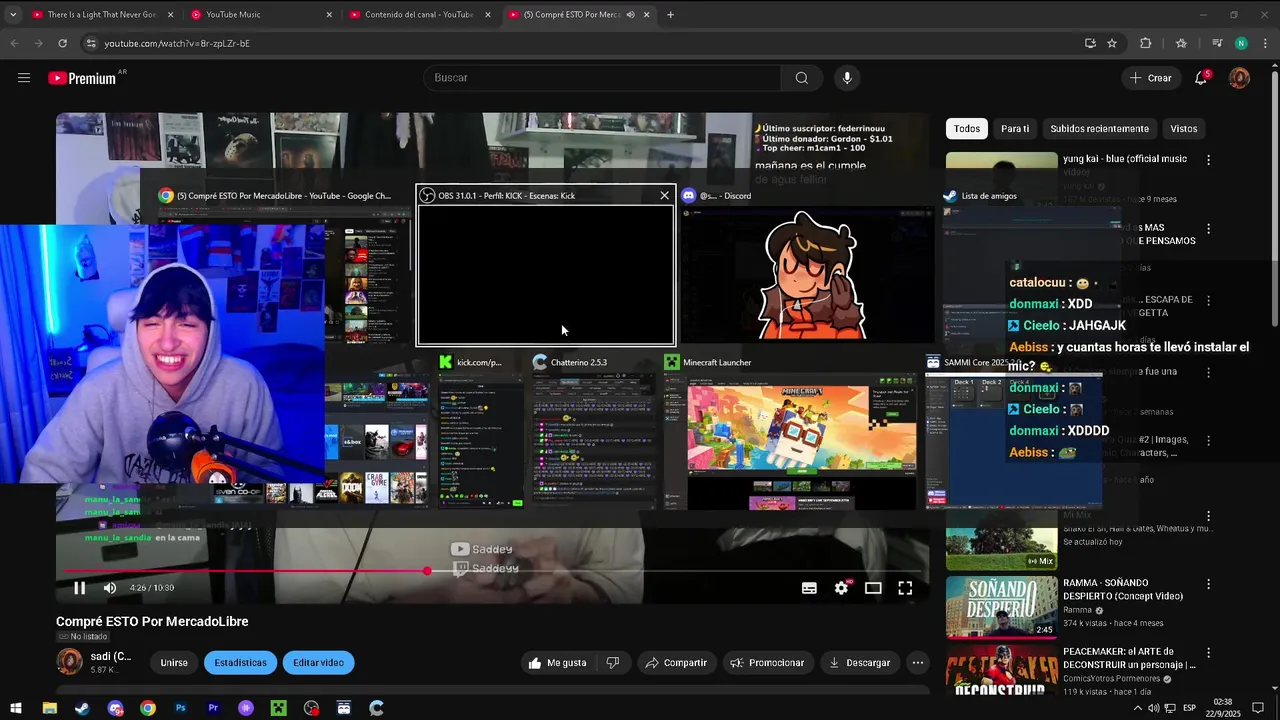
Task: Click the Unirse button
Action: (174, 662)
